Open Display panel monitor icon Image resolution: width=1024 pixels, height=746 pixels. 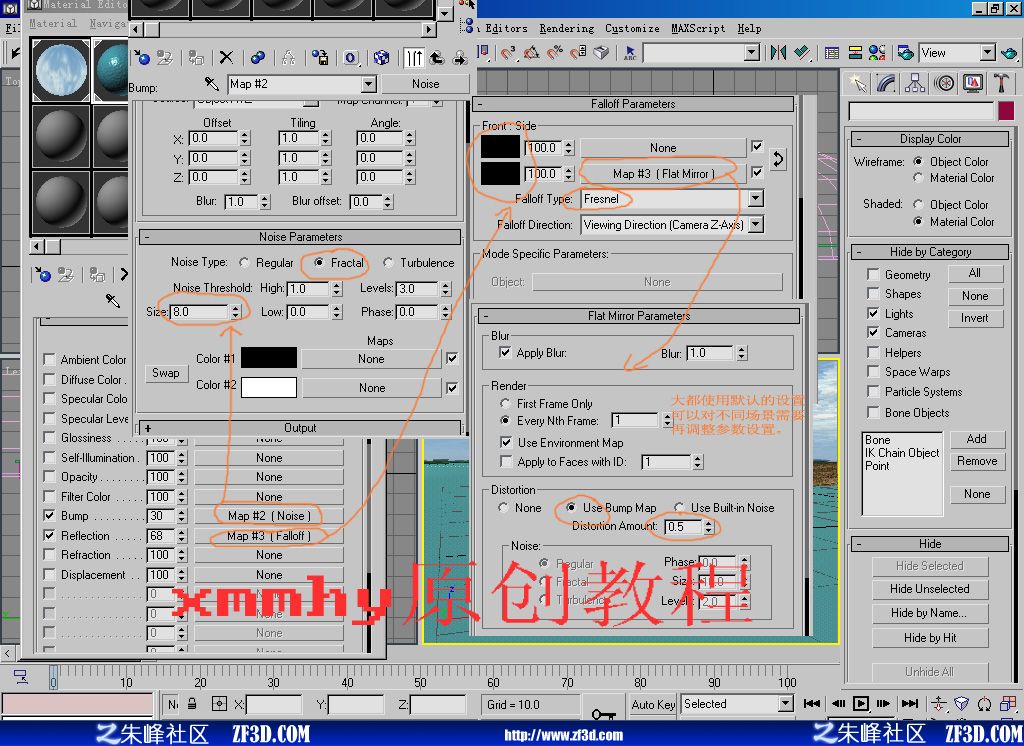pyautogui.click(x=972, y=83)
